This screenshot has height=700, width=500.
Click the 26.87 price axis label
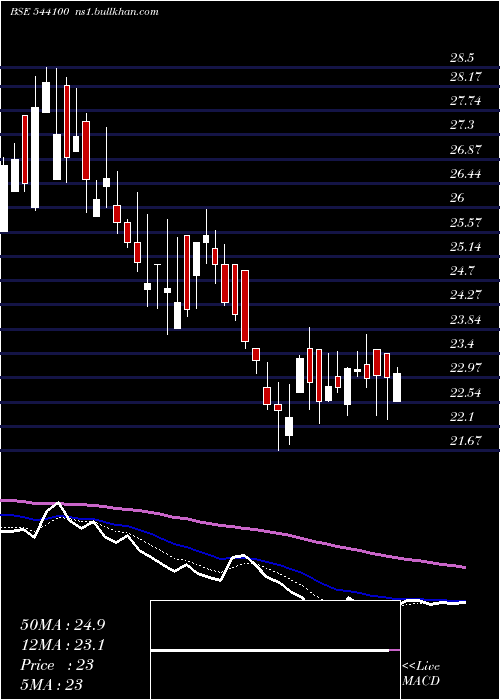point(466,150)
